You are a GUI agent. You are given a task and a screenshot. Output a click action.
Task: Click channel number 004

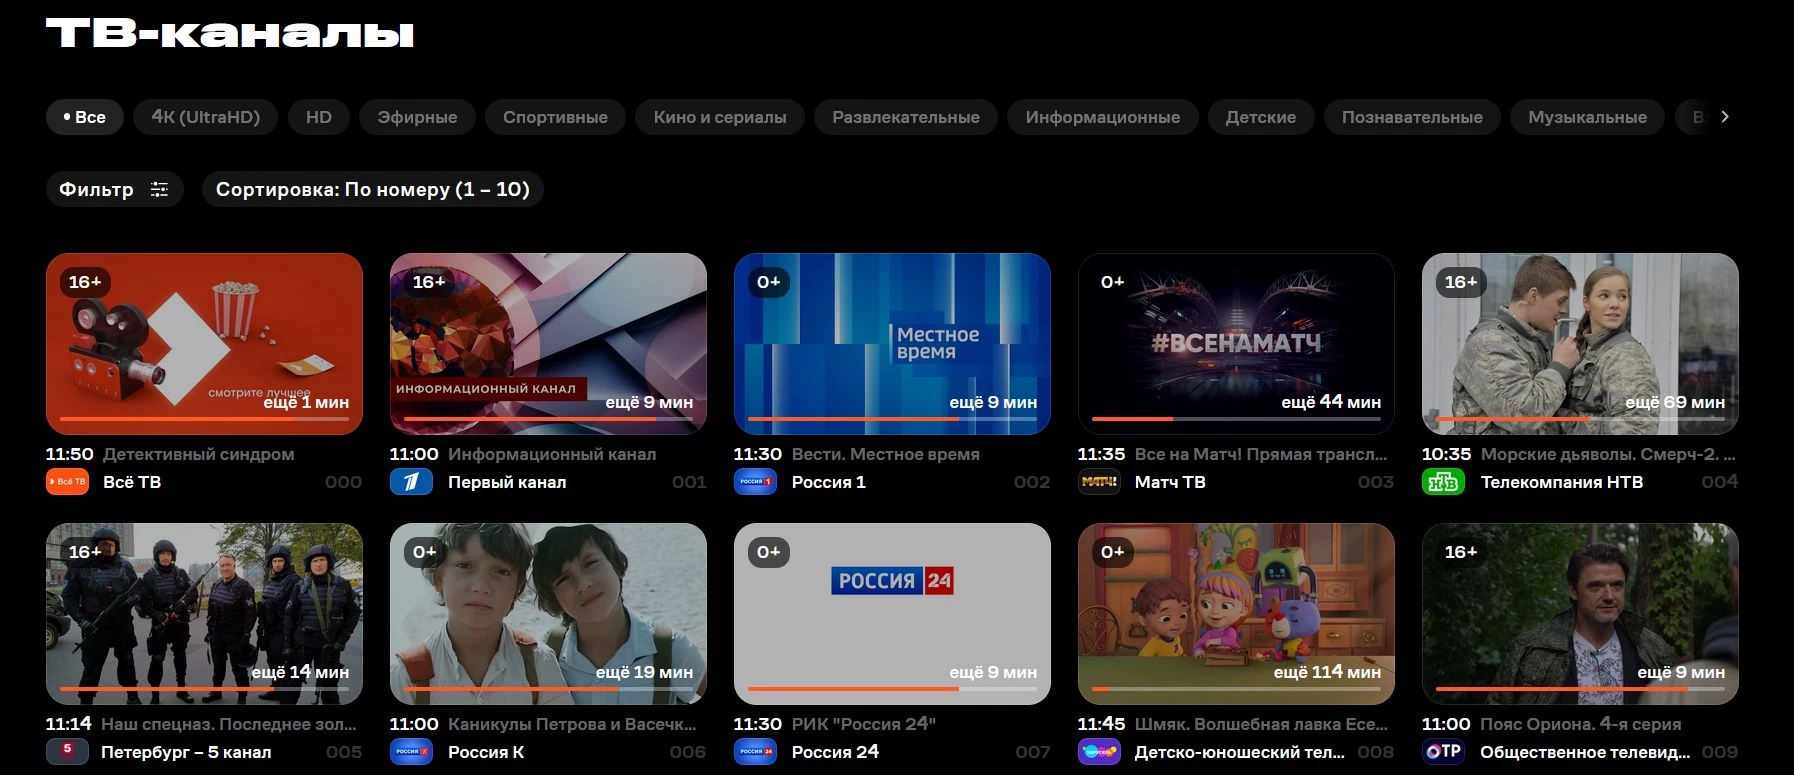pyautogui.click(x=1720, y=482)
